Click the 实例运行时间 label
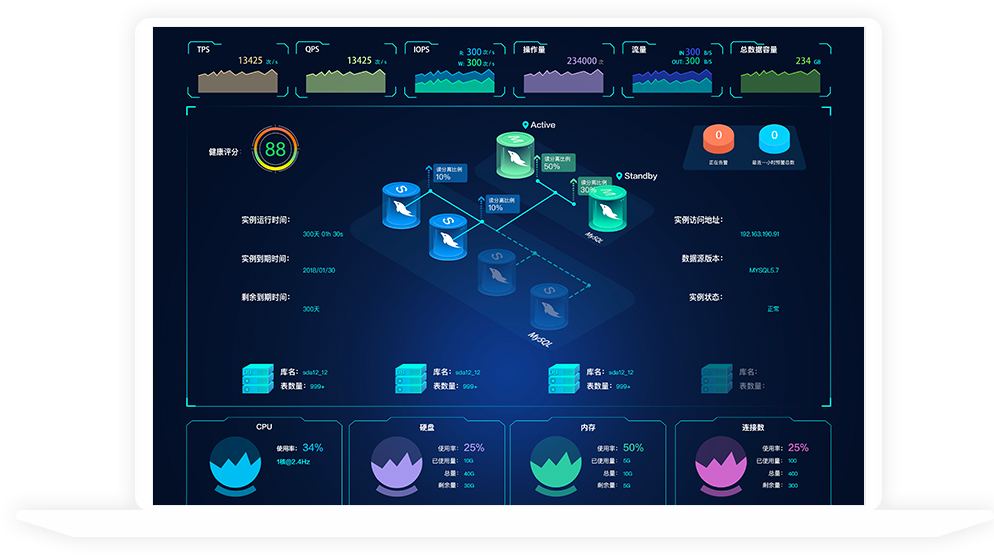The height and width of the screenshot is (555, 994). coord(266,220)
